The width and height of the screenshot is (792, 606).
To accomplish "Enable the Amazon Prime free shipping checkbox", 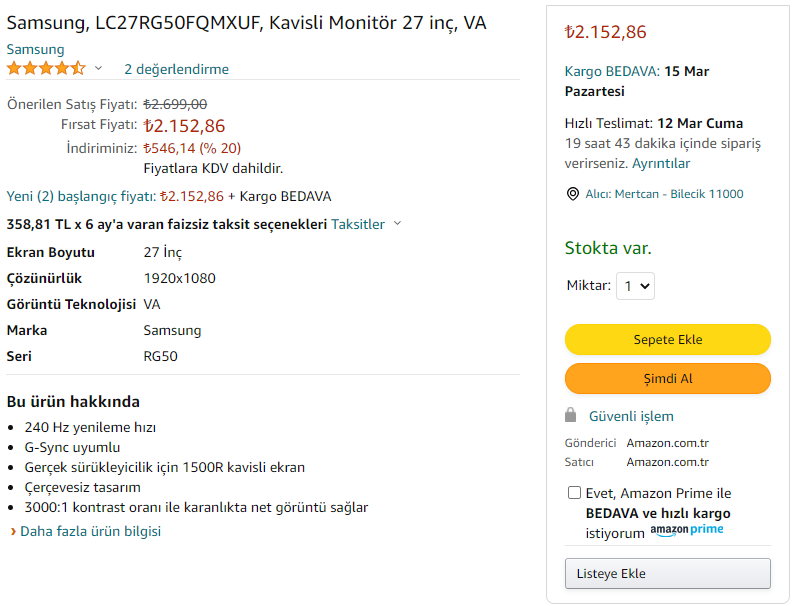I will pos(574,493).
